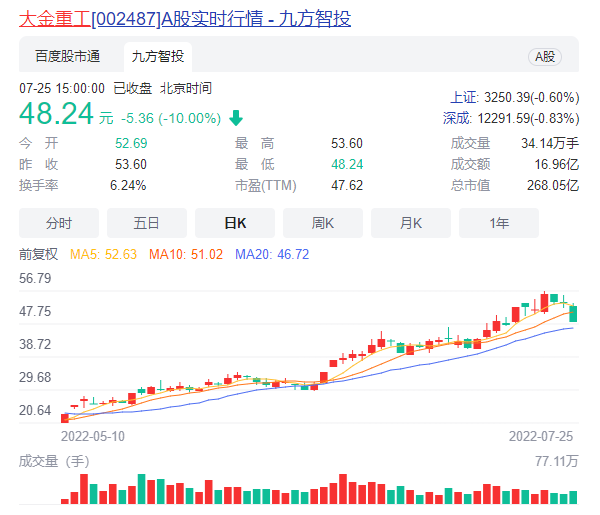Click the 2022-05-10 start date label

tap(93, 437)
